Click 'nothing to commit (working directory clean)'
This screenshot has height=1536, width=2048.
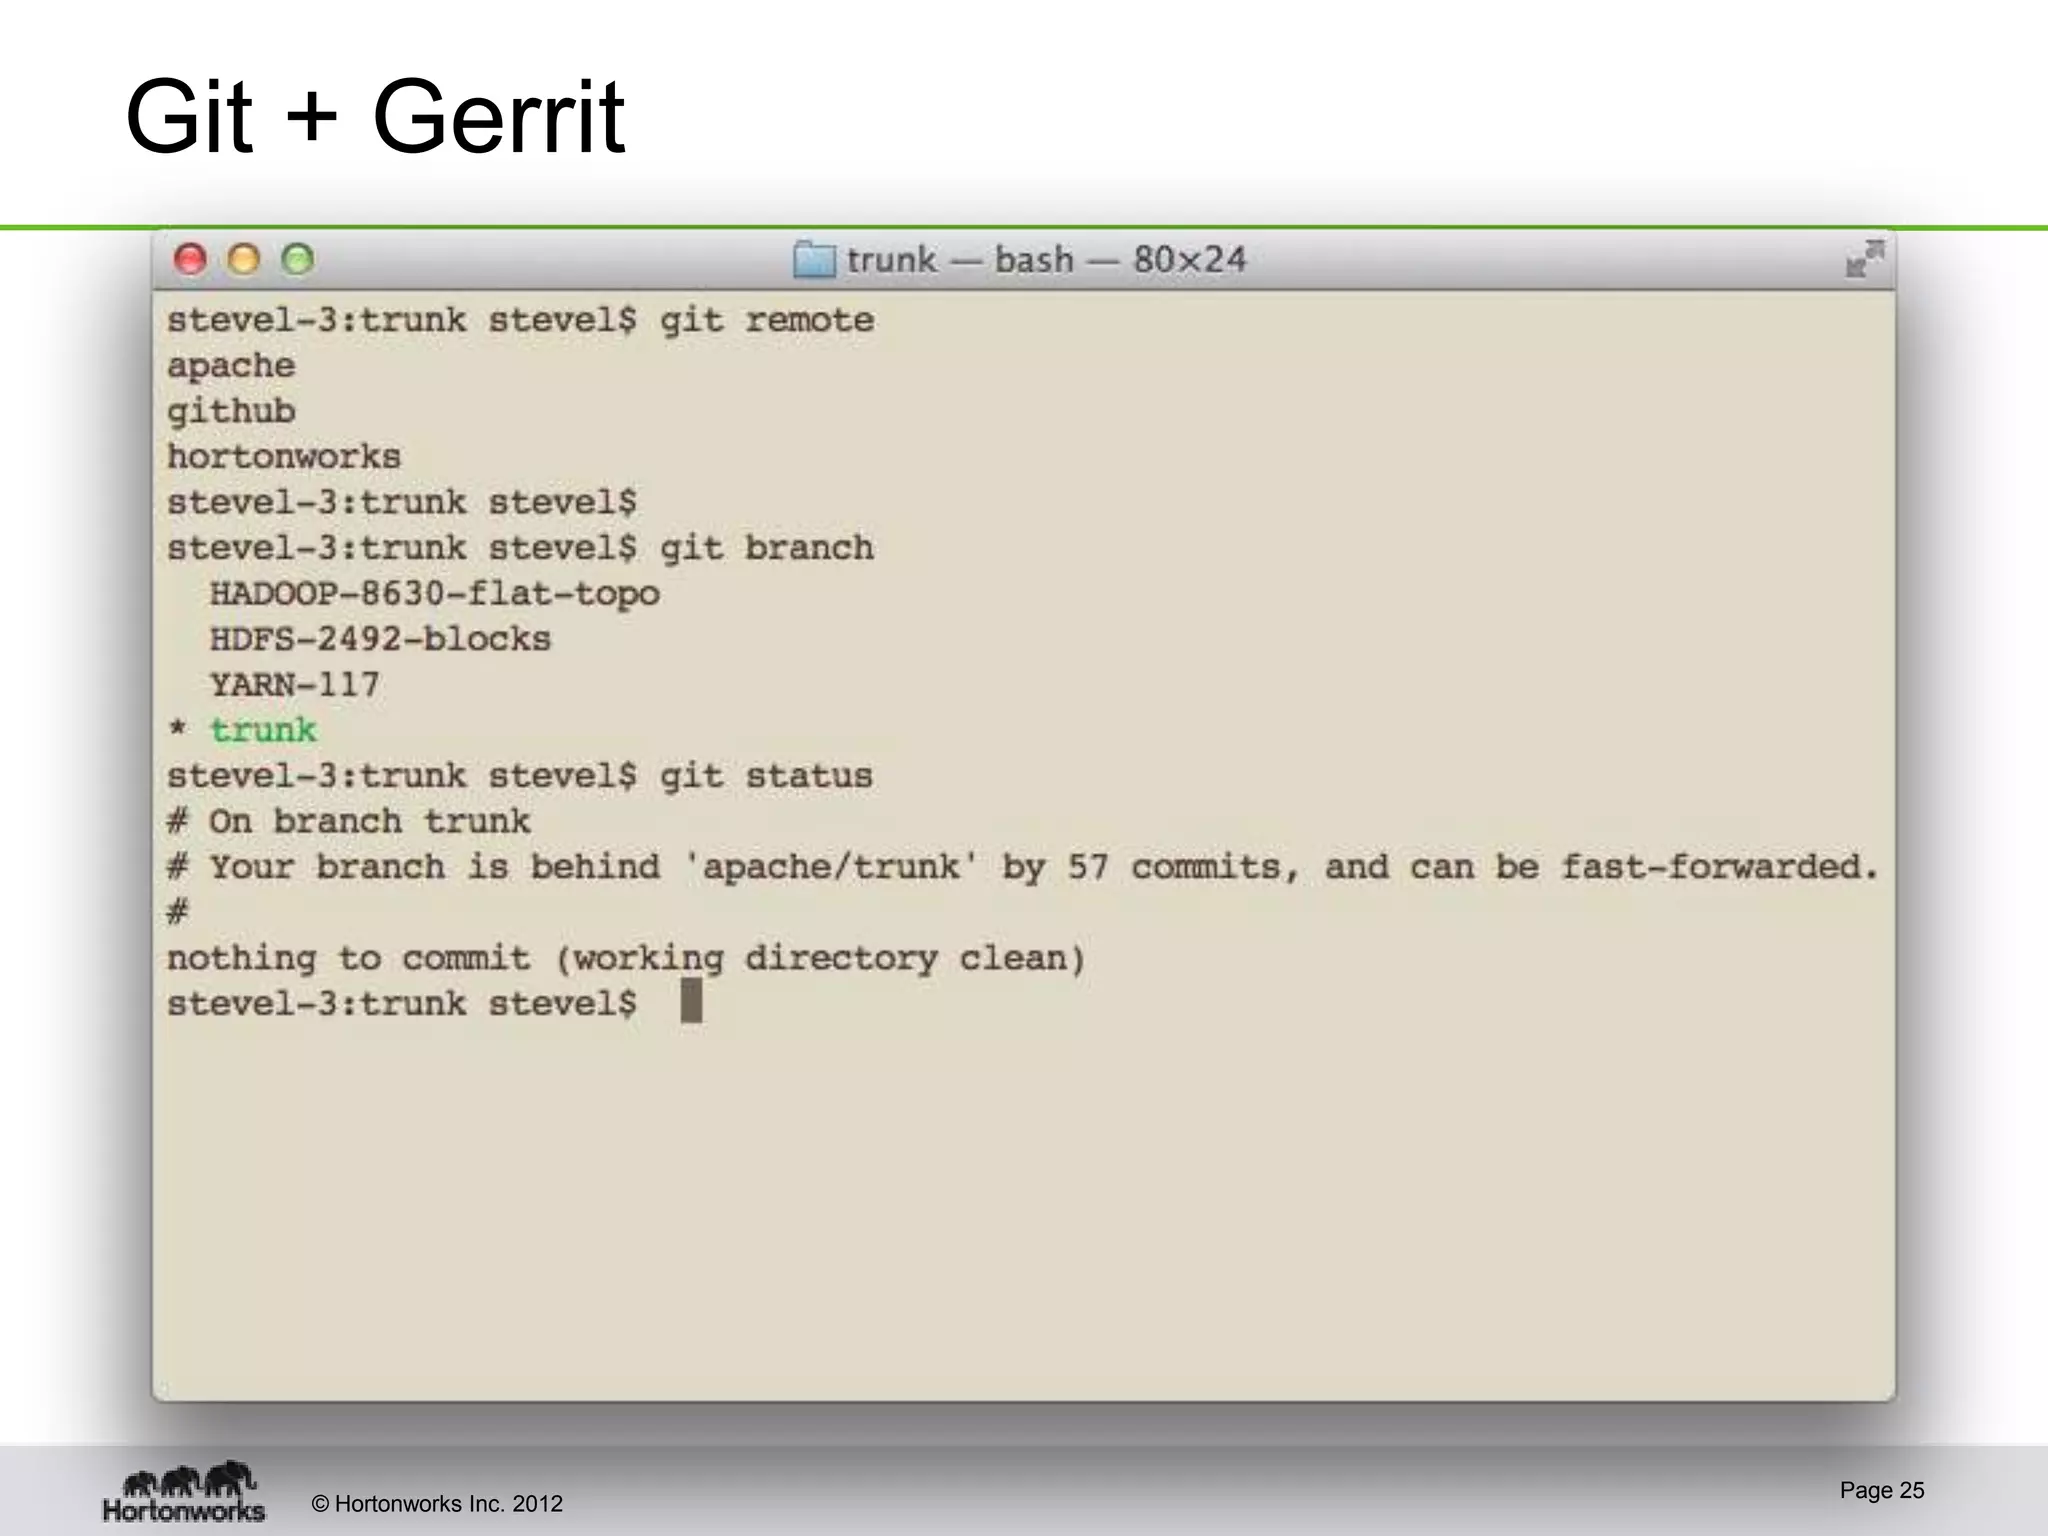(627, 959)
